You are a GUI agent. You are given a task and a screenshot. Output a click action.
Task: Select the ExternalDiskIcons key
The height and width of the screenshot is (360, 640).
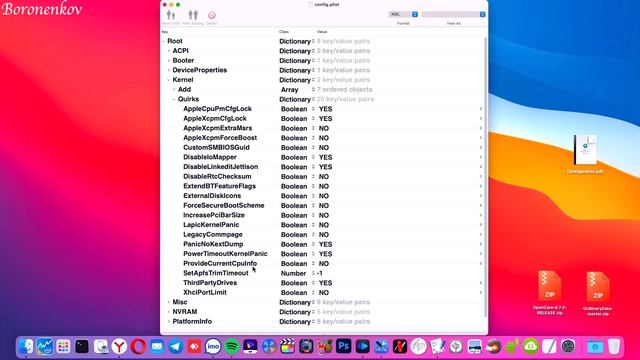pos(212,196)
